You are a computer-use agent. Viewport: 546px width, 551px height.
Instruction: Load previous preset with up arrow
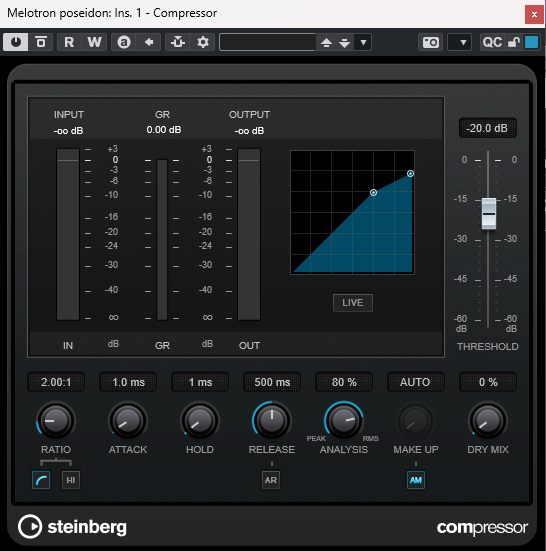[326, 43]
